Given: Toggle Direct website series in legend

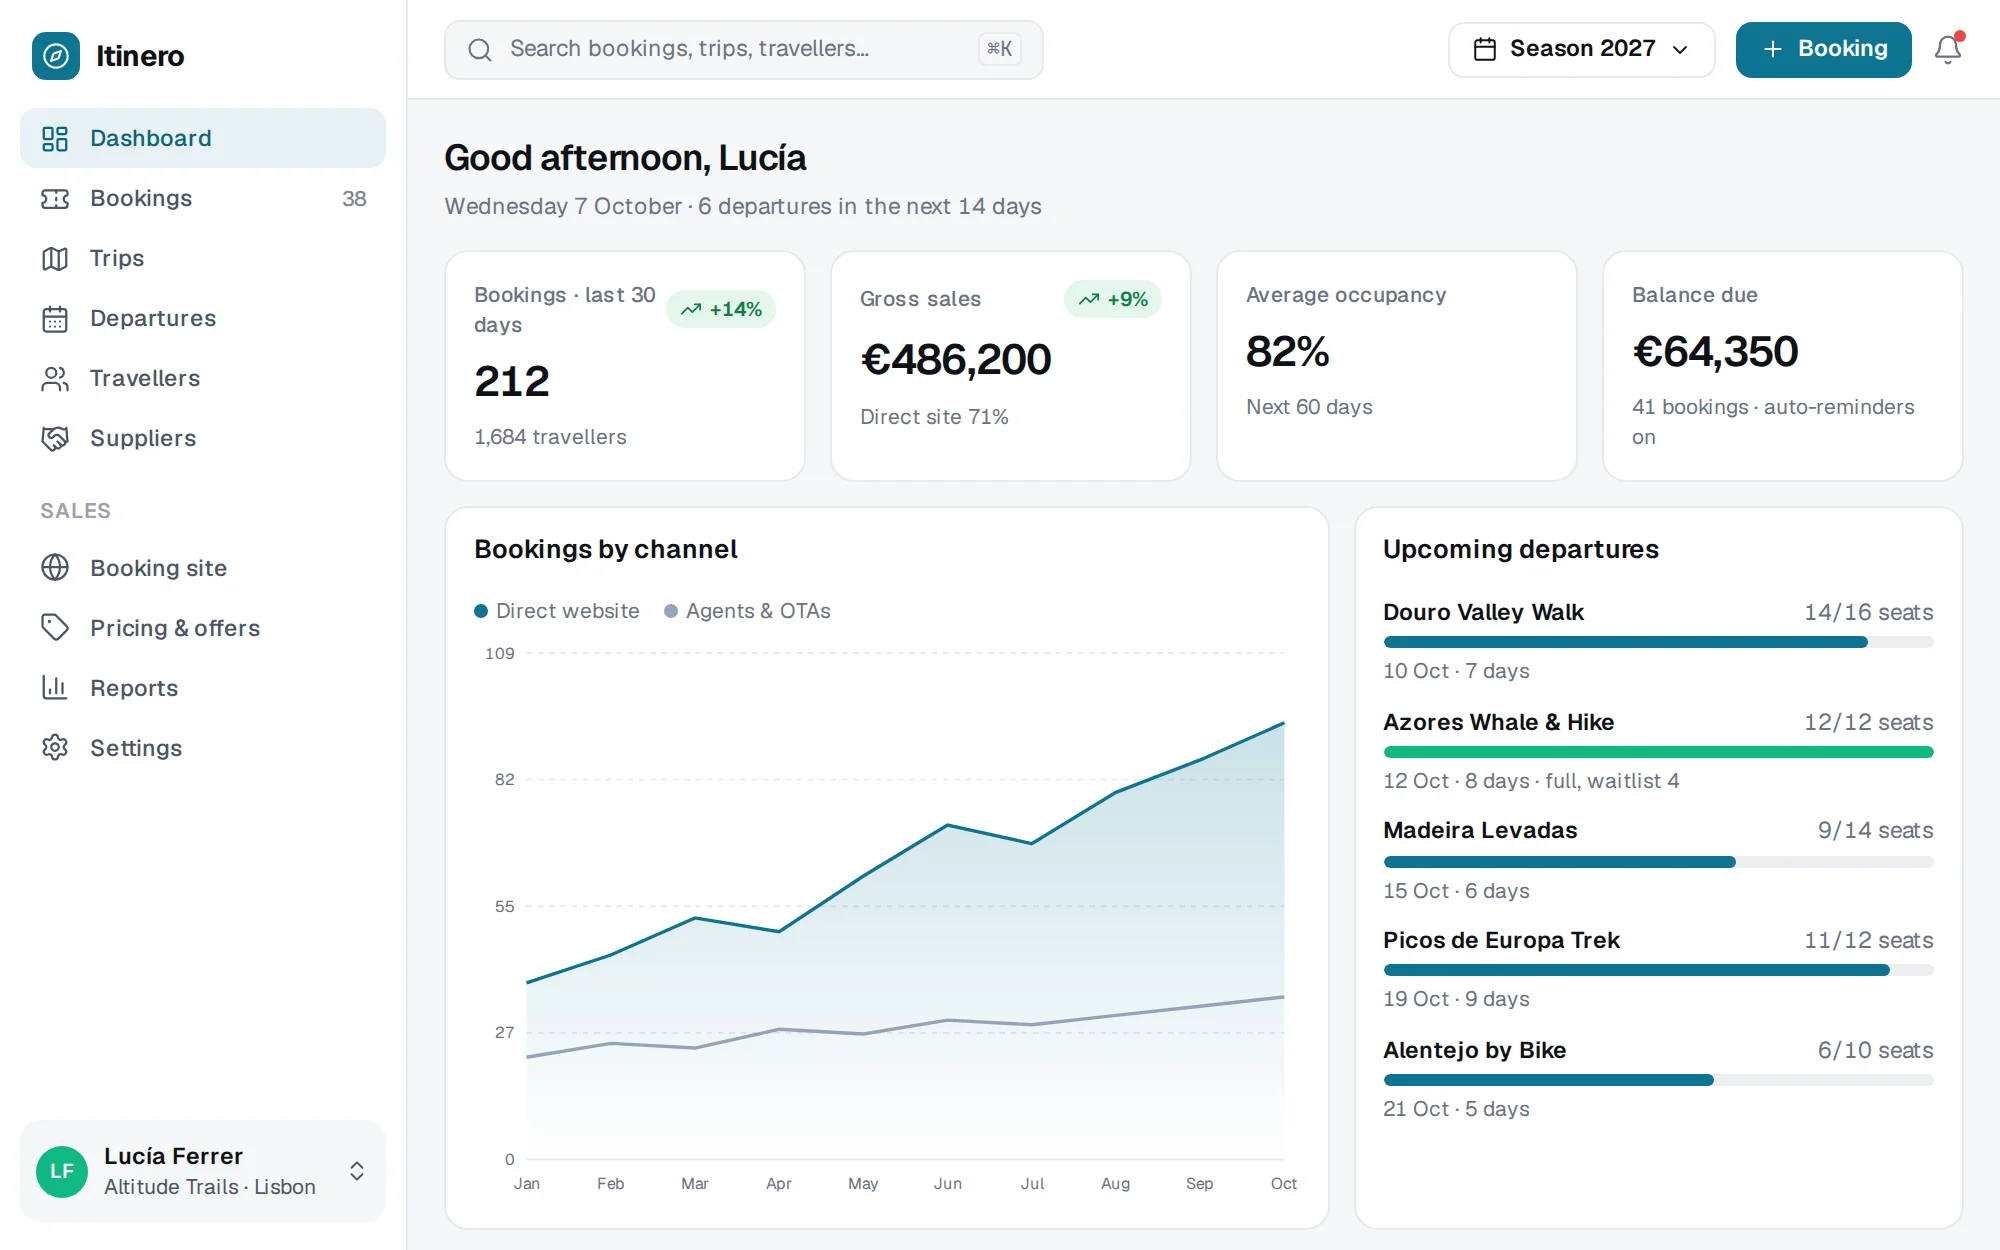Looking at the screenshot, I should point(557,611).
